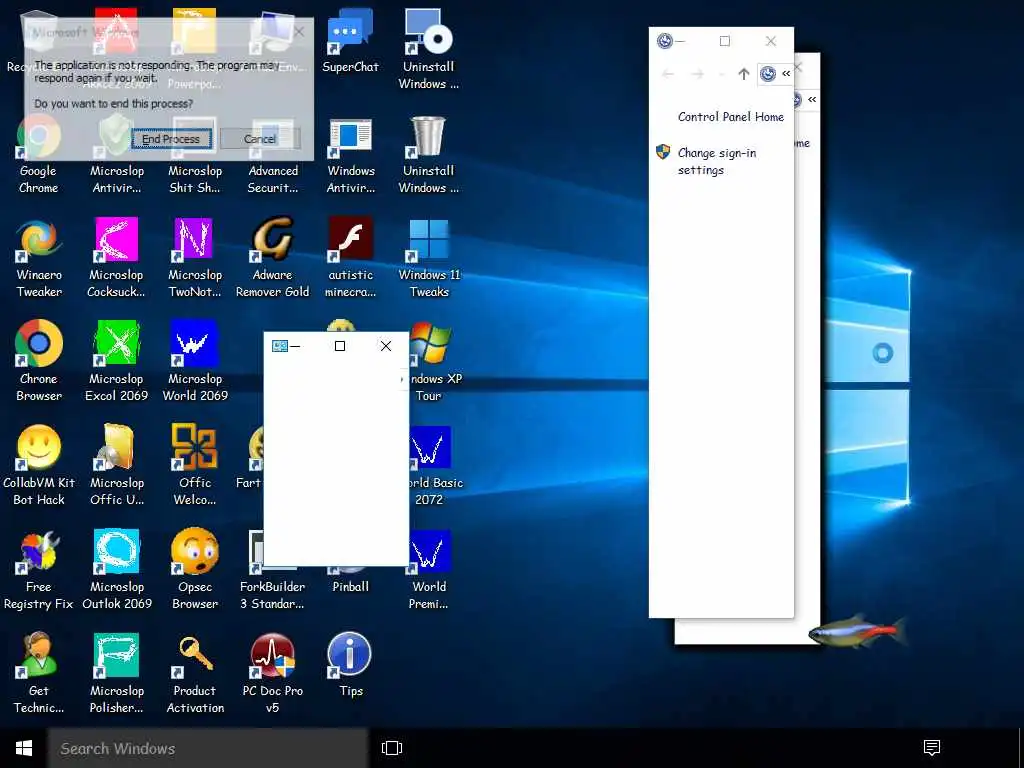Click Back arrow in Control Panel window
1024x768 pixels.
pos(667,74)
